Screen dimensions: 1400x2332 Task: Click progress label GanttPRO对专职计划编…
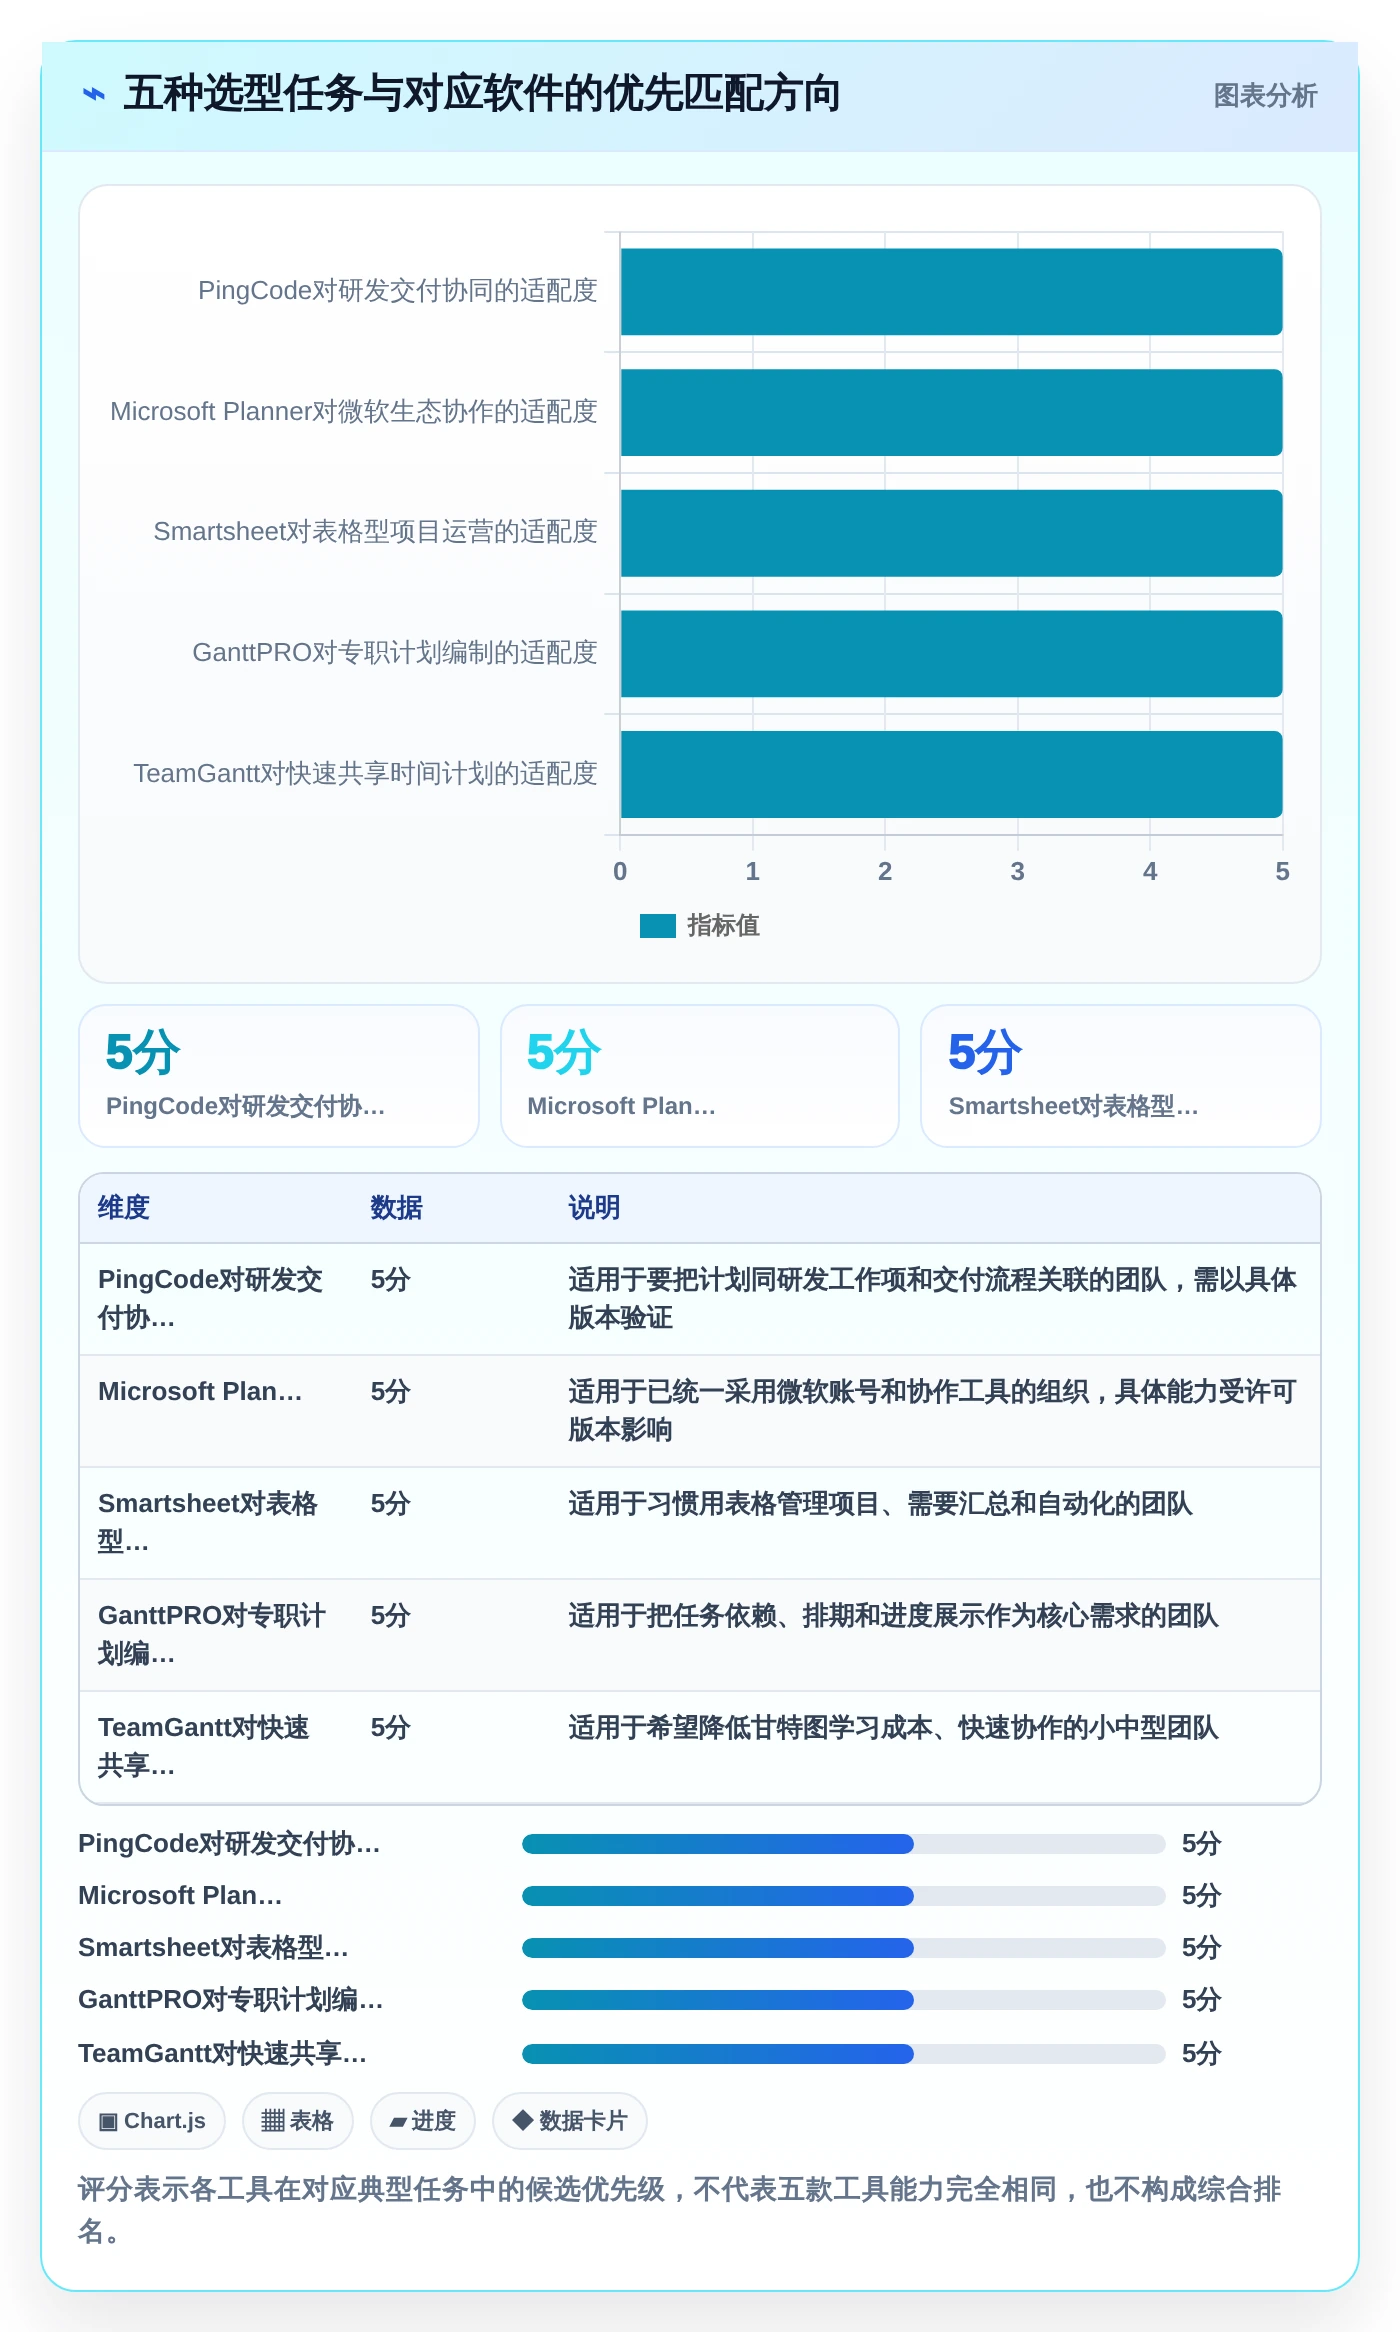tap(231, 2000)
